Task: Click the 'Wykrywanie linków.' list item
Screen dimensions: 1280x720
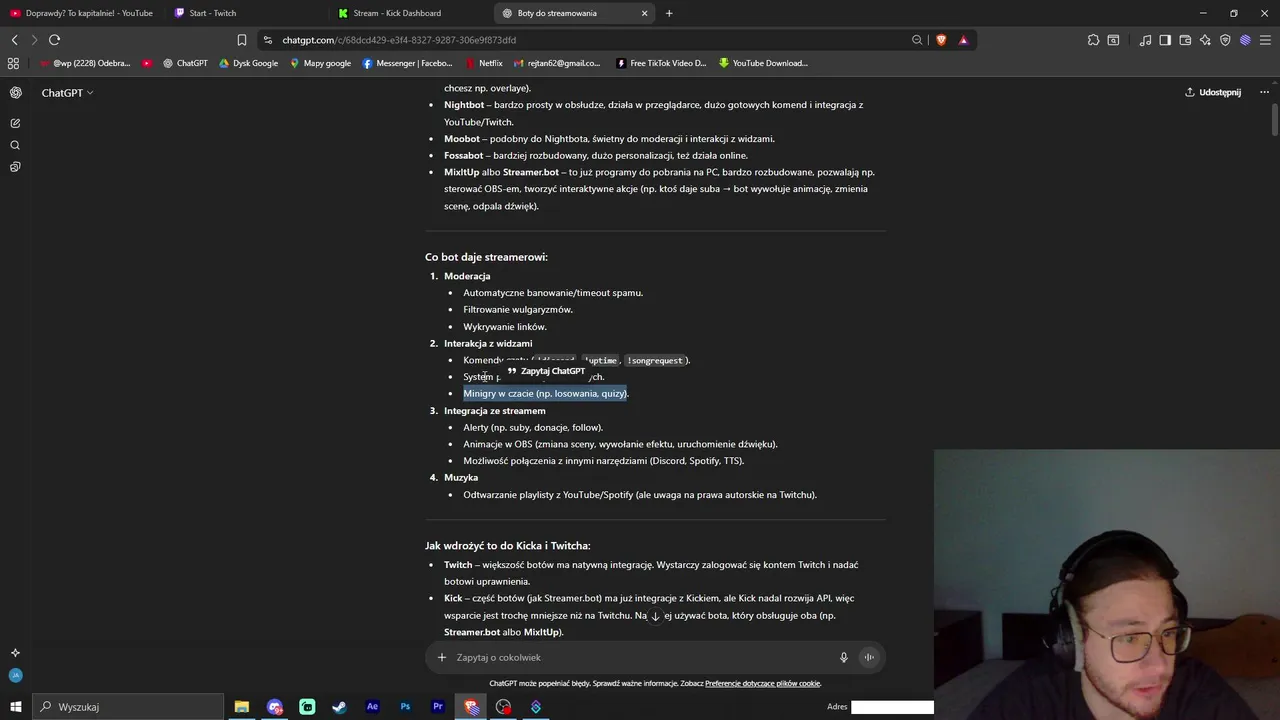Action: (505, 327)
